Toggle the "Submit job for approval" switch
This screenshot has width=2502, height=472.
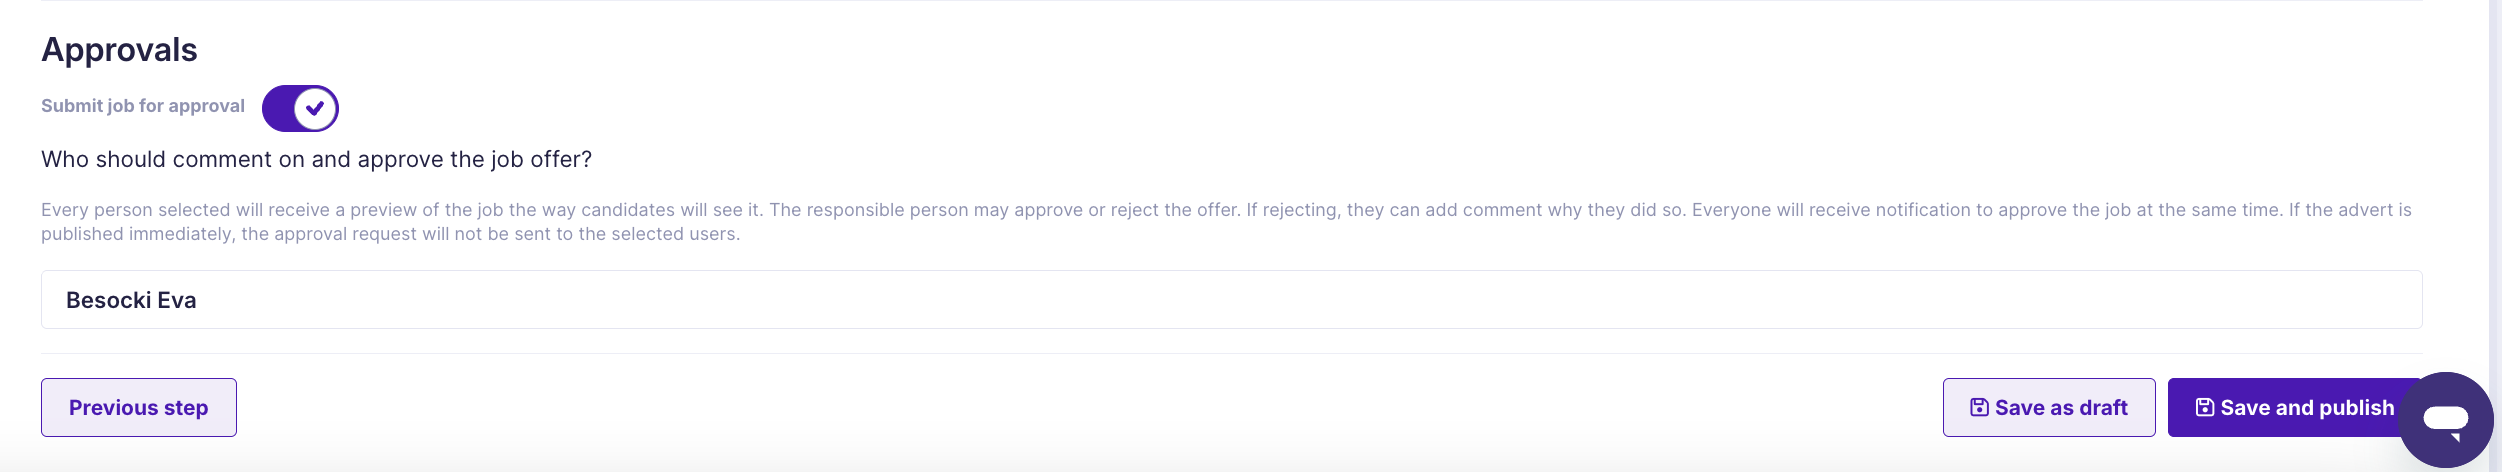300,108
